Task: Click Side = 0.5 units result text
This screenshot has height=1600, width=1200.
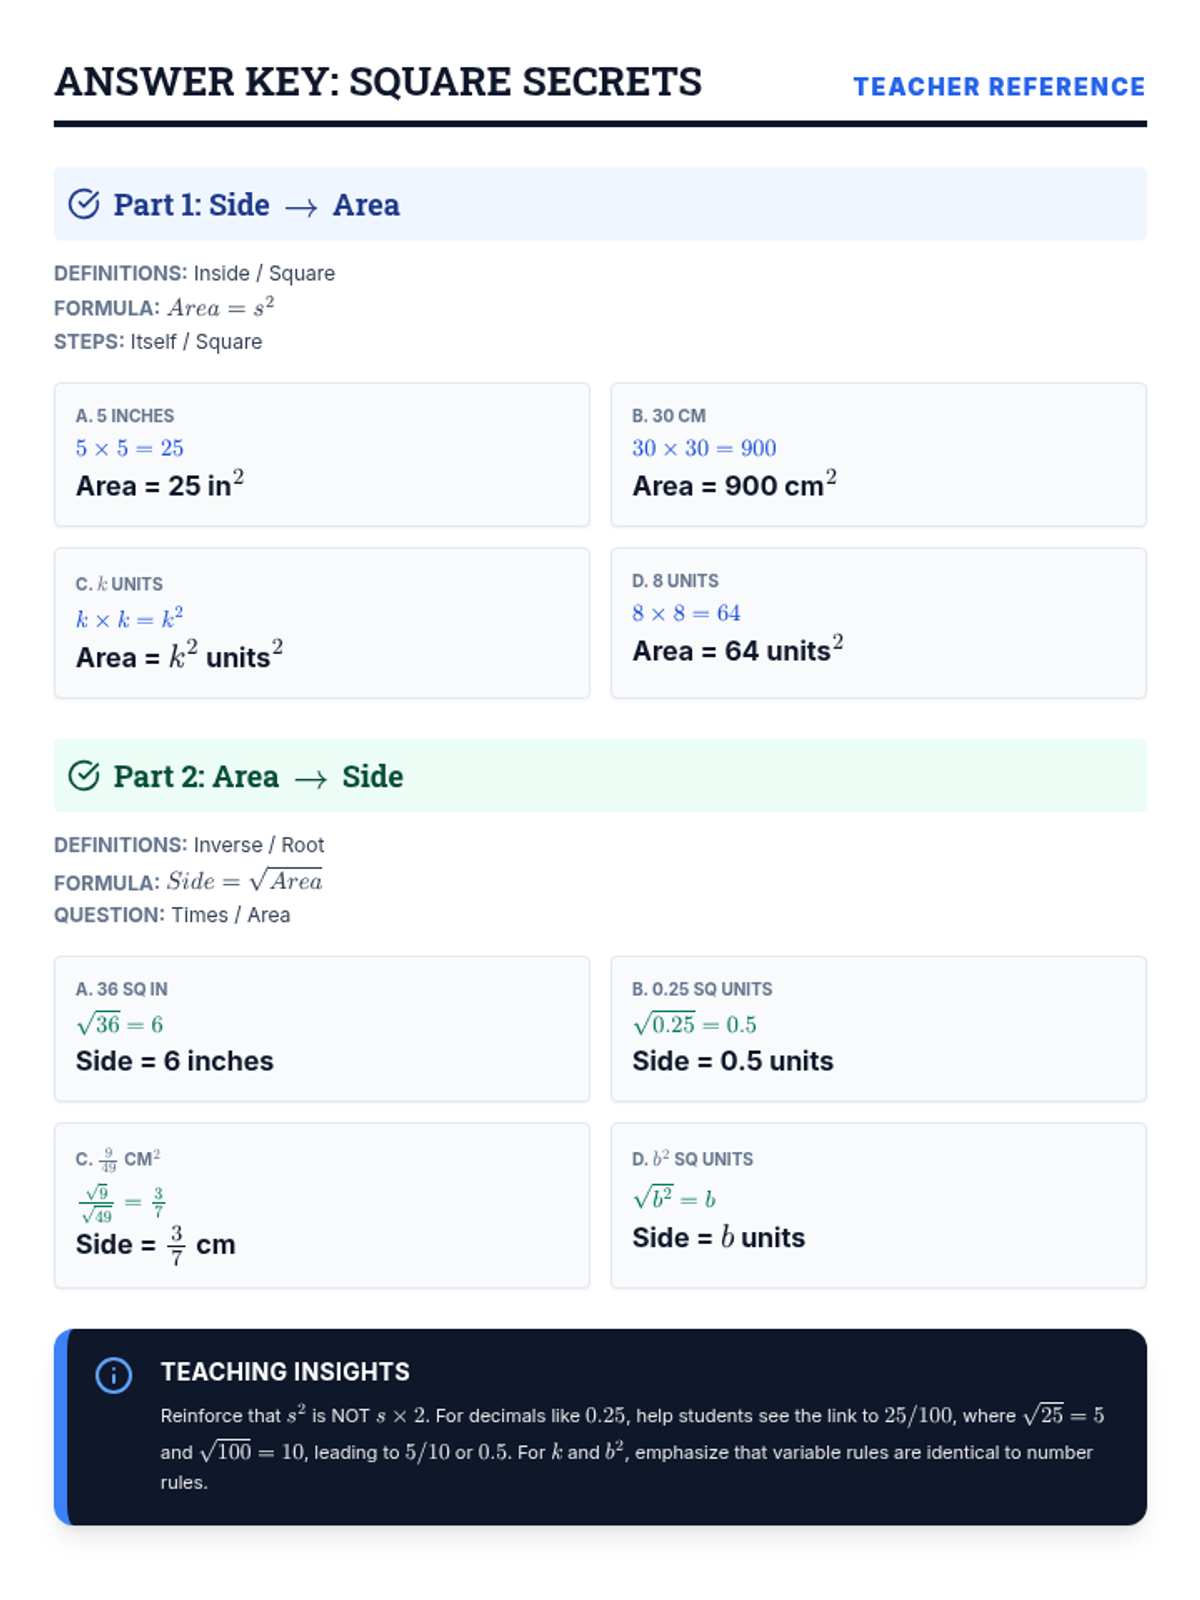Action: 733,1061
